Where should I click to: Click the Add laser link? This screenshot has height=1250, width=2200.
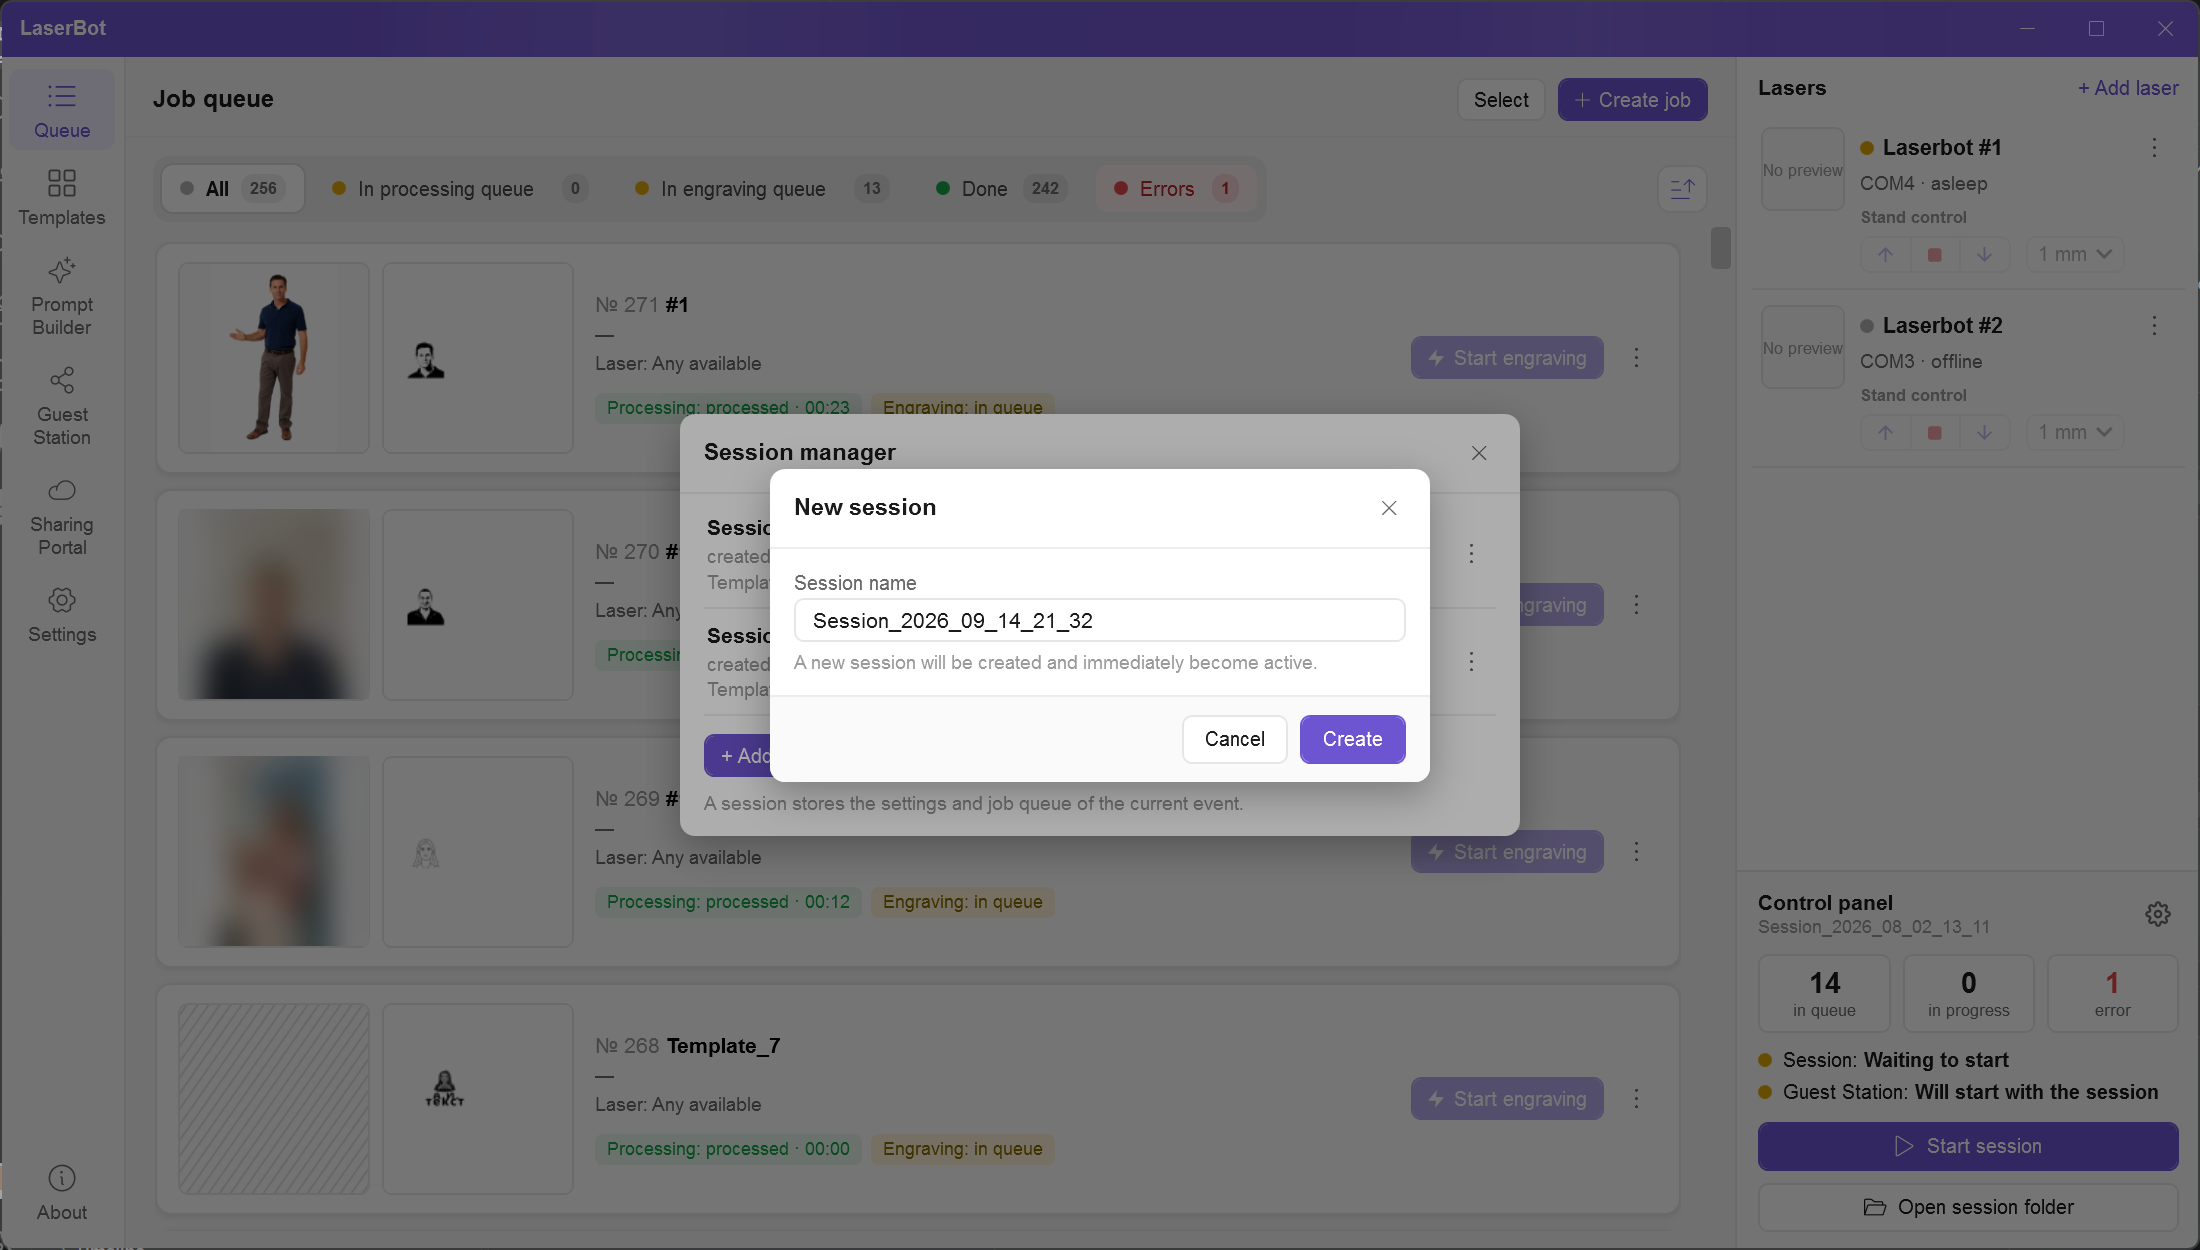pyautogui.click(x=2128, y=88)
